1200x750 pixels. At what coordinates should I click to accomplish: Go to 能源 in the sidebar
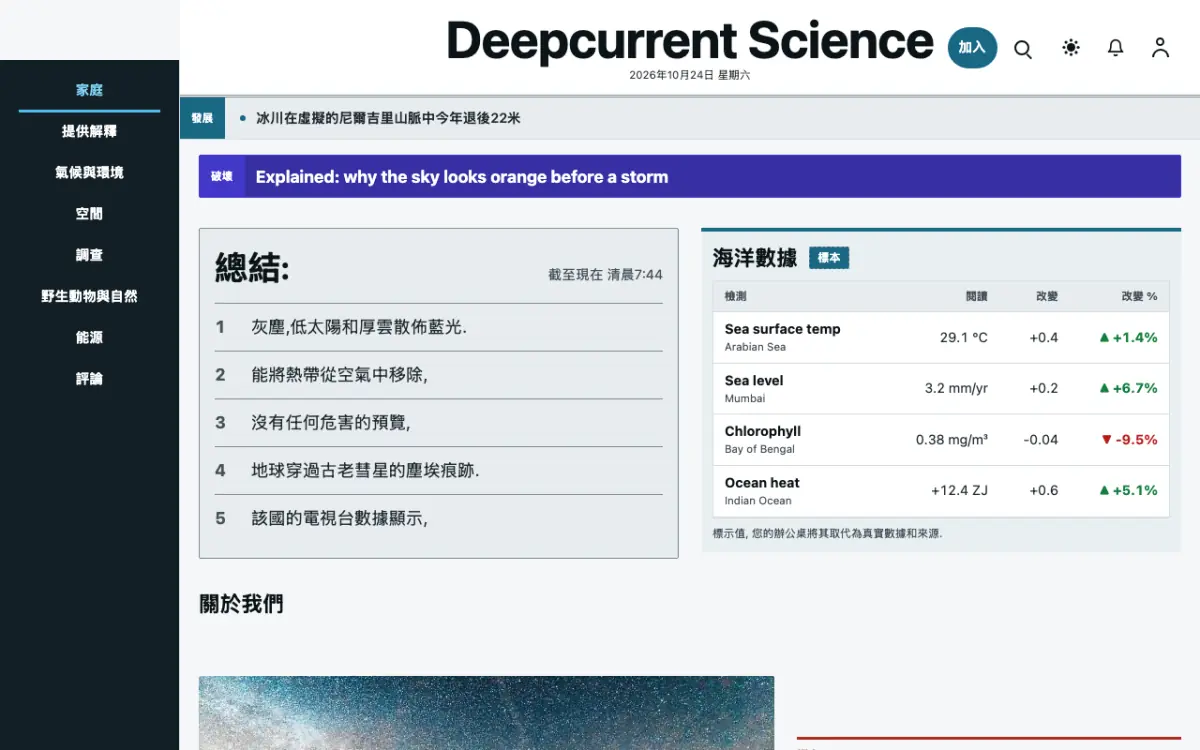[x=89, y=337]
